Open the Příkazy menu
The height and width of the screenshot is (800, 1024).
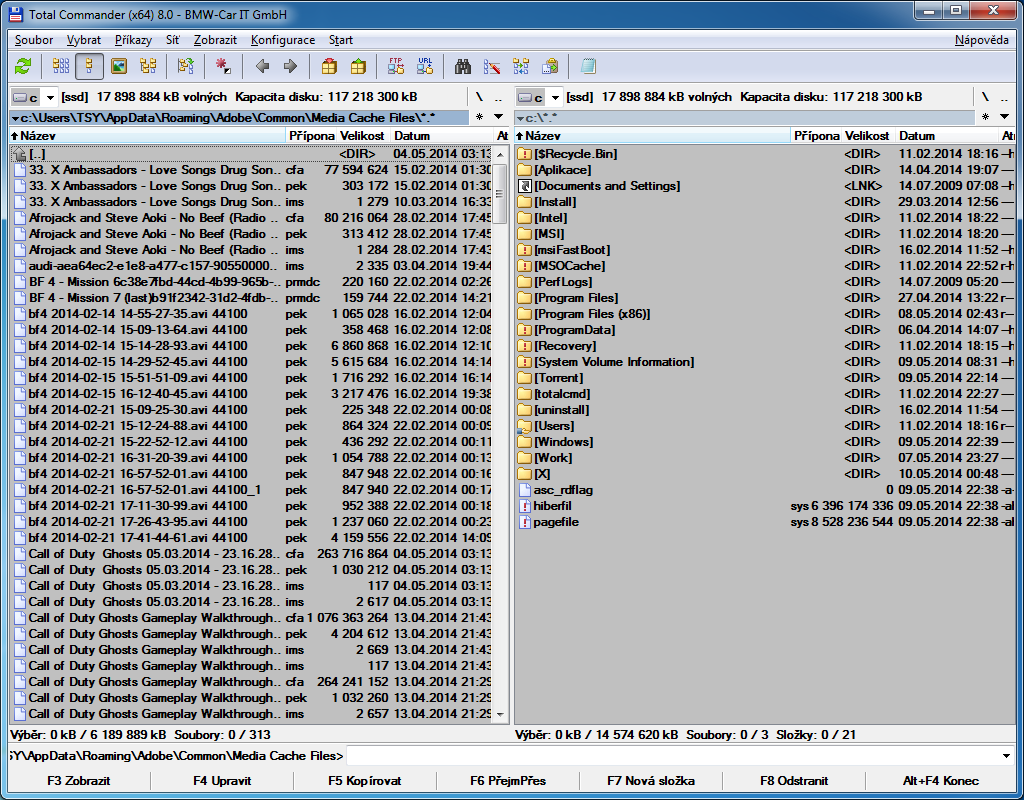pos(133,40)
